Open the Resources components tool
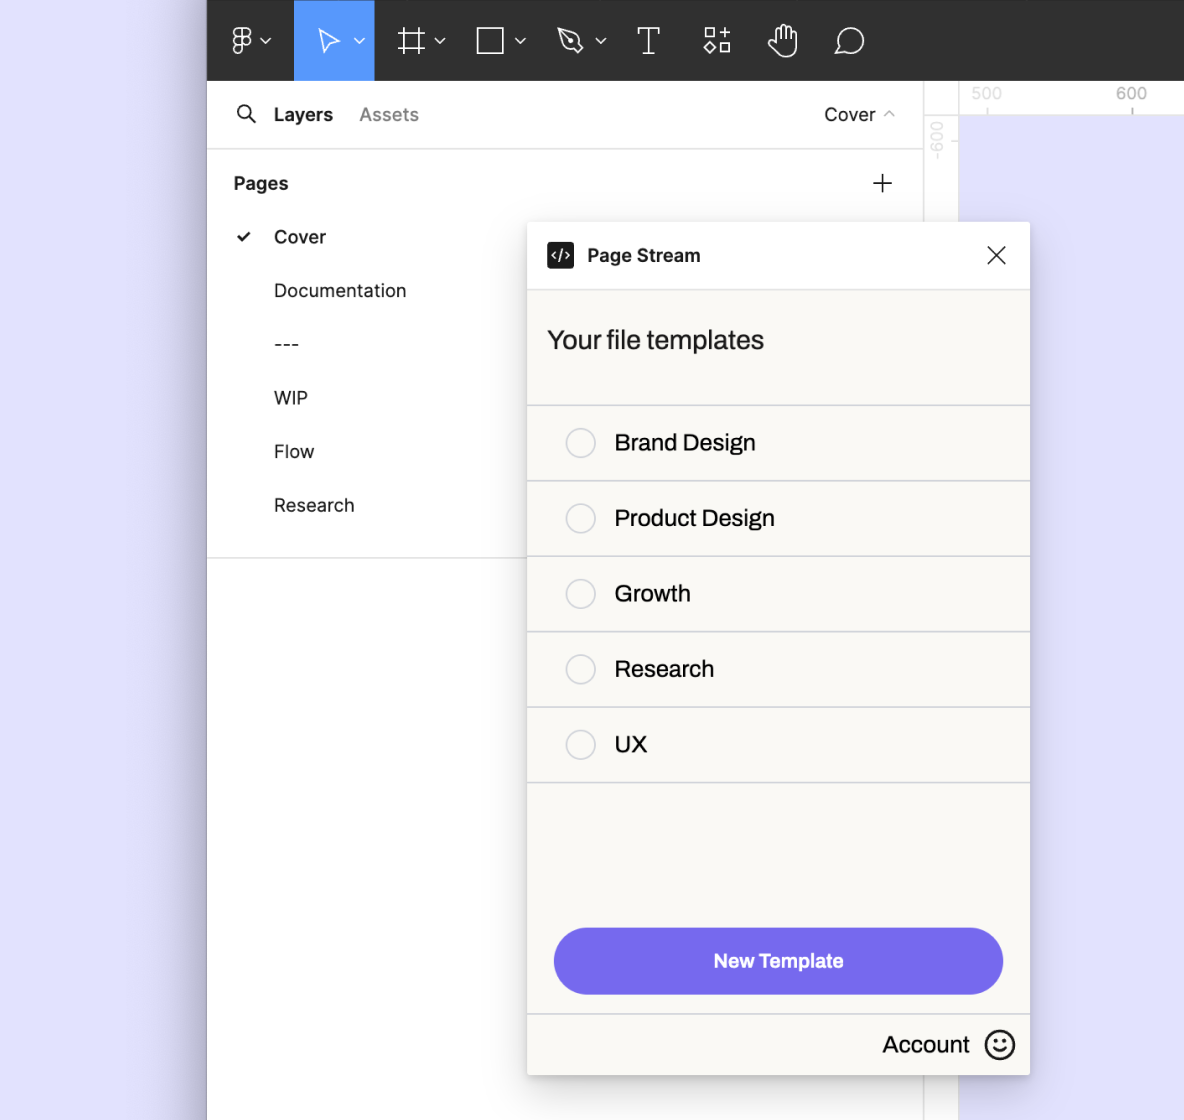The width and height of the screenshot is (1184, 1120). (717, 40)
